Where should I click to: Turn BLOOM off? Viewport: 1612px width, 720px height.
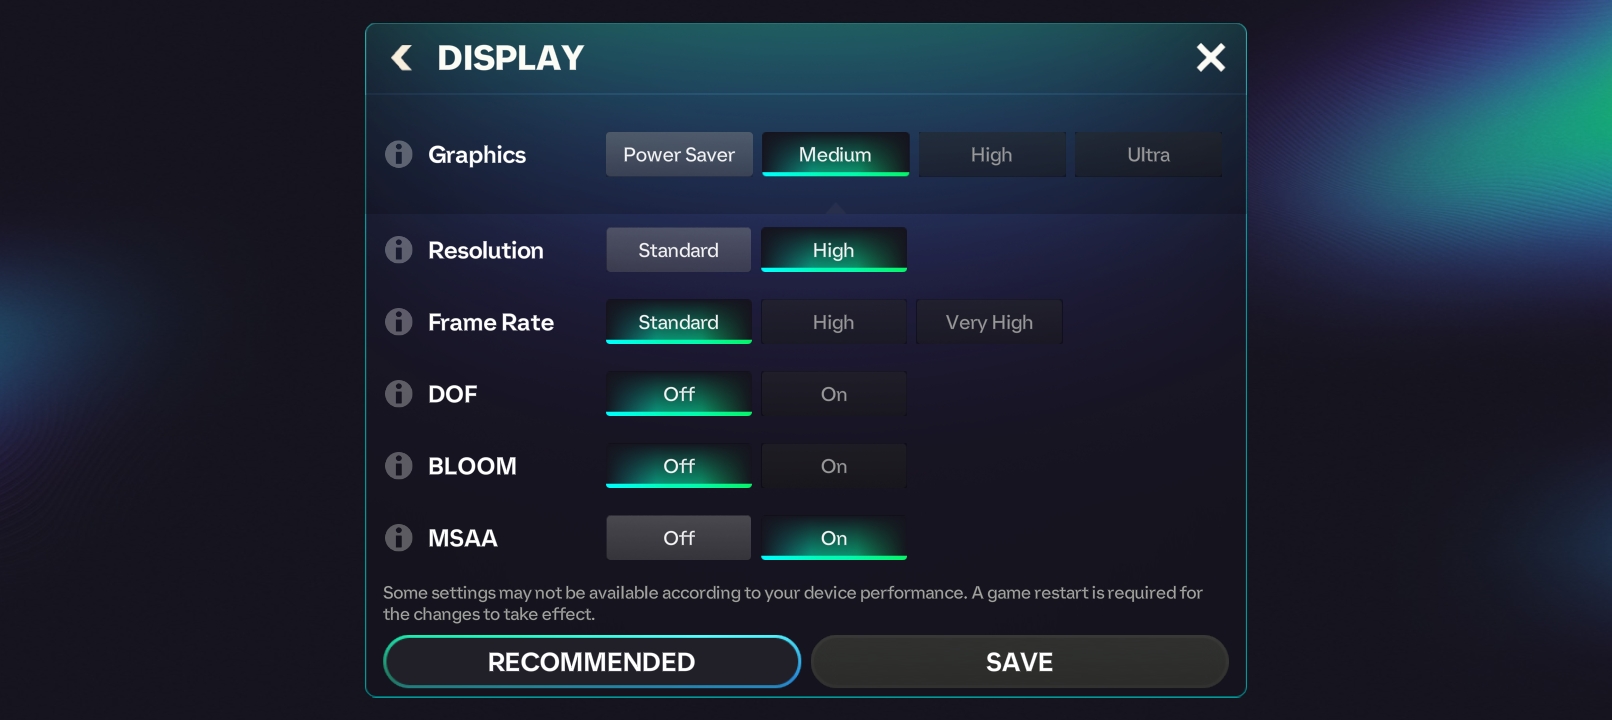tap(678, 466)
